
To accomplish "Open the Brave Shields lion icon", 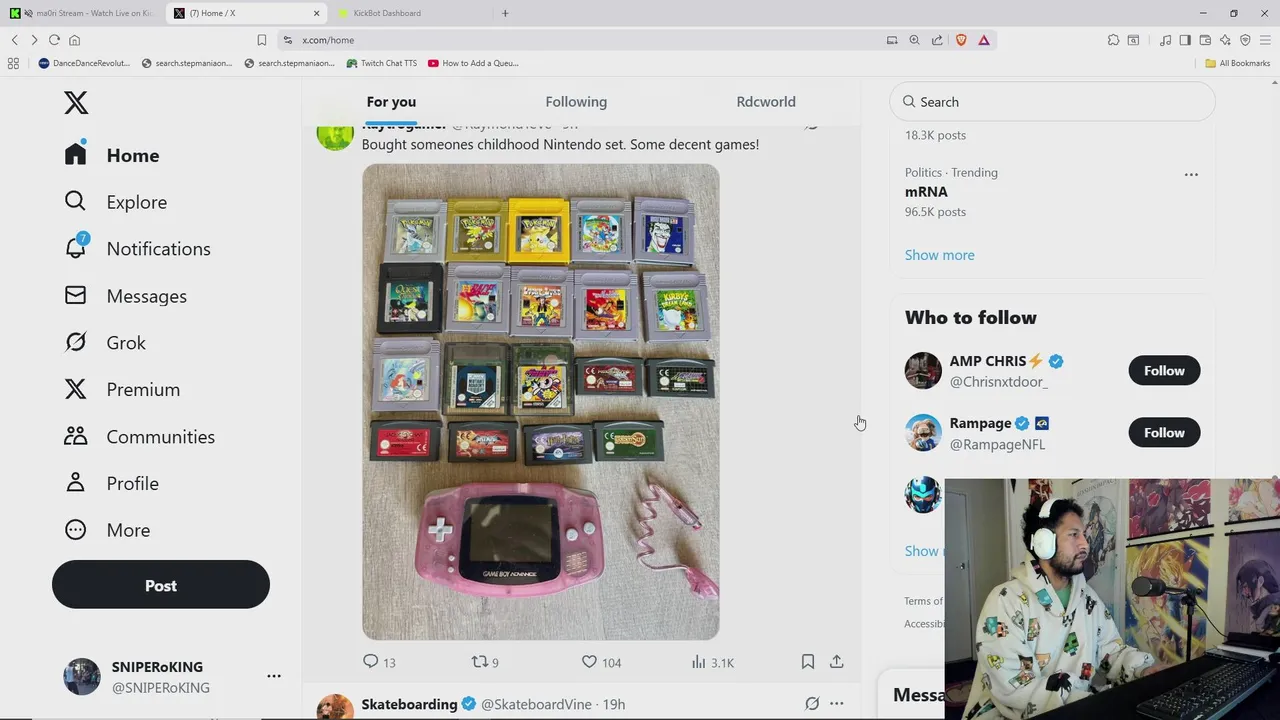I will click(x=961, y=40).
